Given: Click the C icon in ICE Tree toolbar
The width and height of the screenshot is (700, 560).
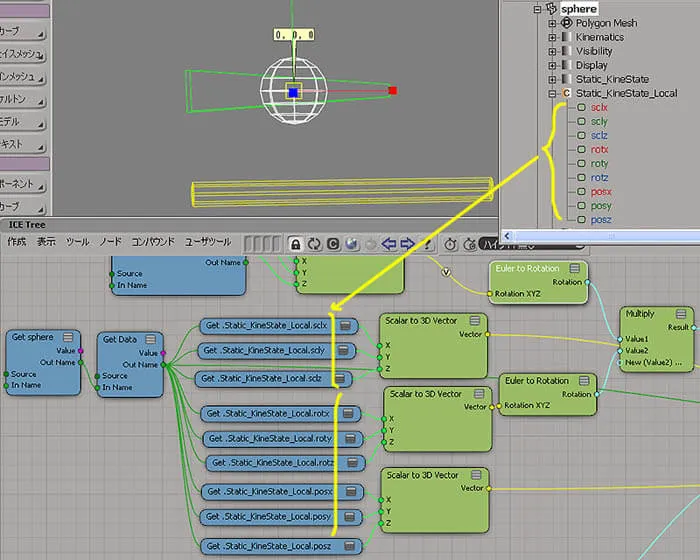Looking at the screenshot, I should click(333, 244).
